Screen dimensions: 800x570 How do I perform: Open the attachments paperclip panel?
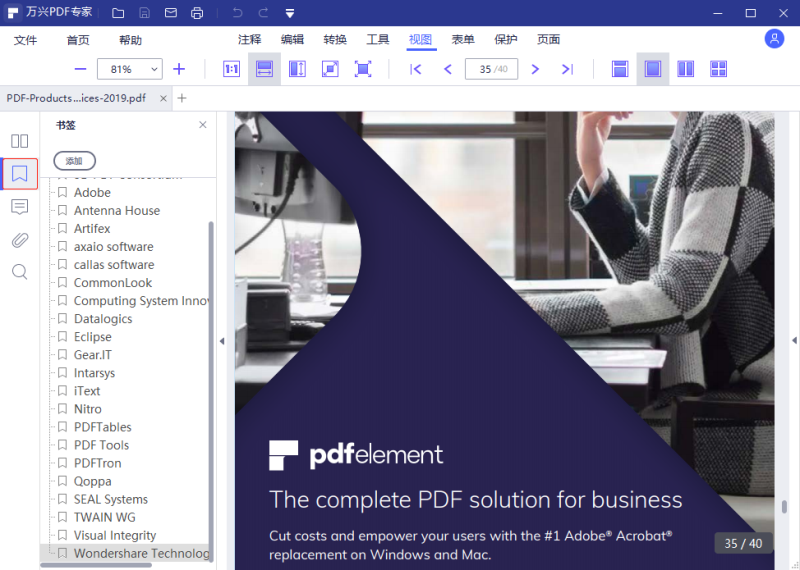[19, 239]
